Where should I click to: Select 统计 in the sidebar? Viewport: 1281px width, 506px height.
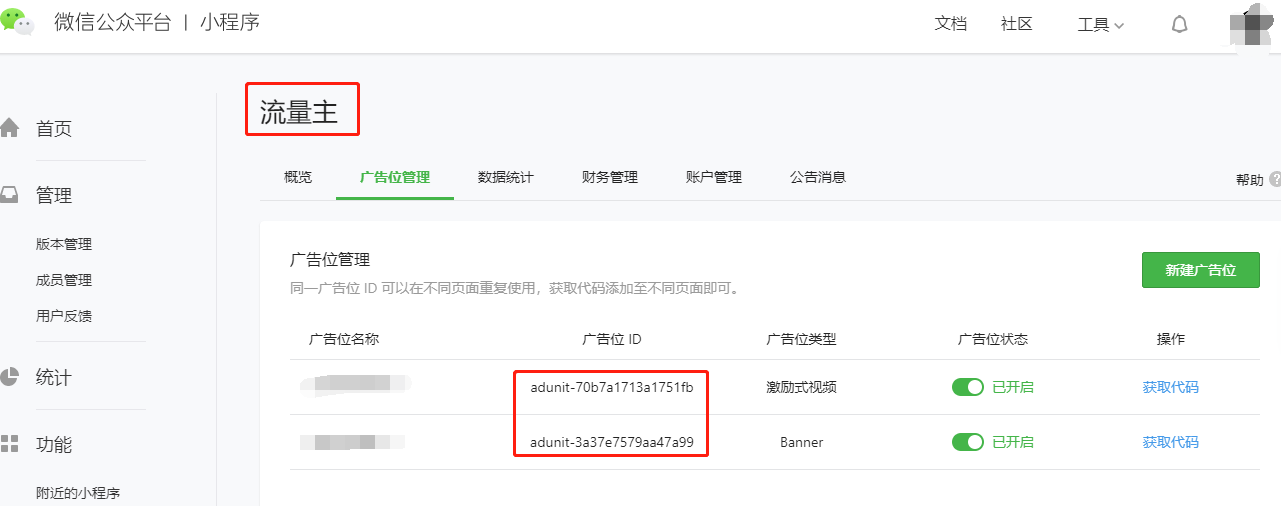[x=54, y=378]
